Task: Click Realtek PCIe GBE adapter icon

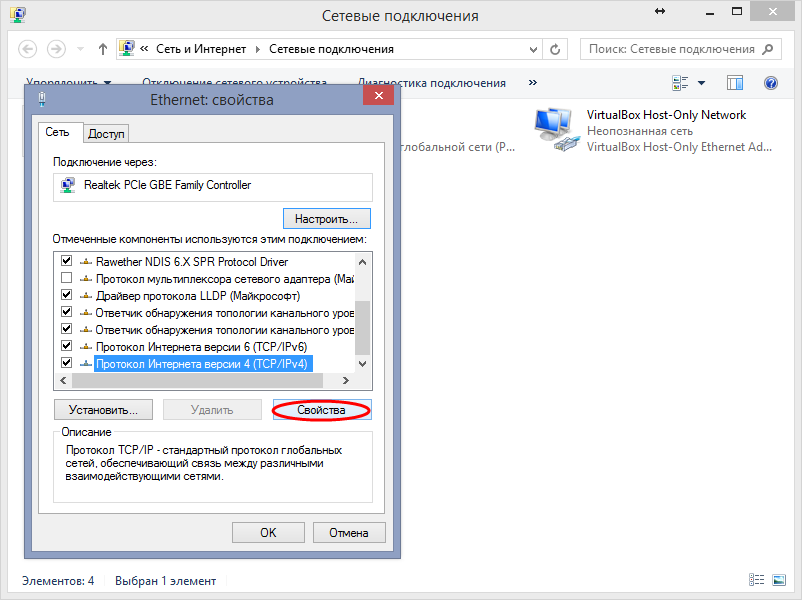Action: tap(68, 185)
